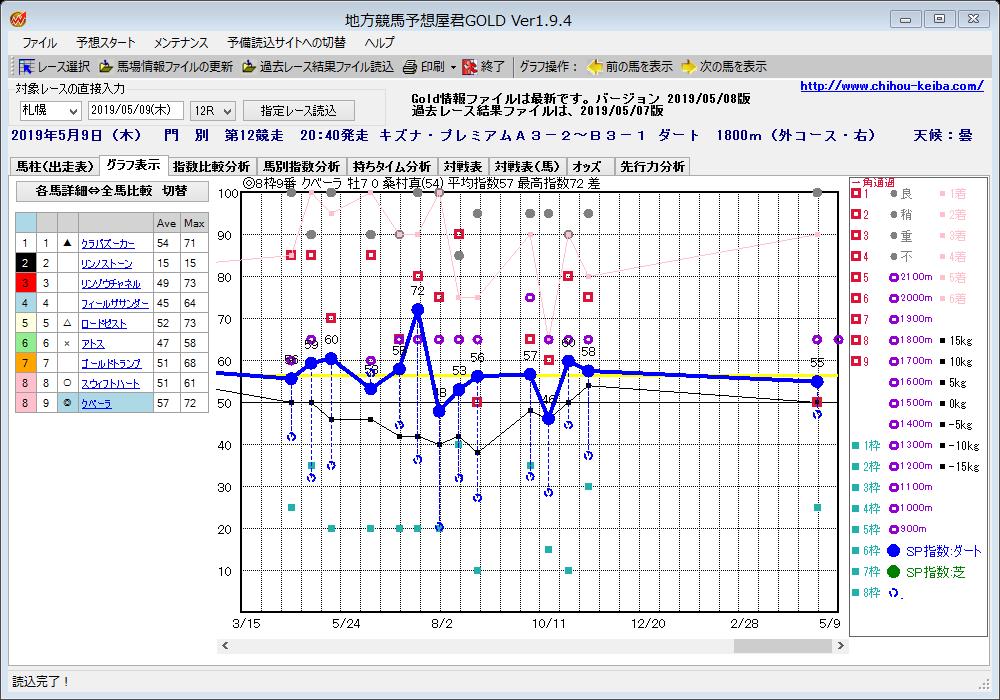This screenshot has height=700, width=1000.
Task: Switch to the 先行力分析 tab
Action: click(x=652, y=166)
